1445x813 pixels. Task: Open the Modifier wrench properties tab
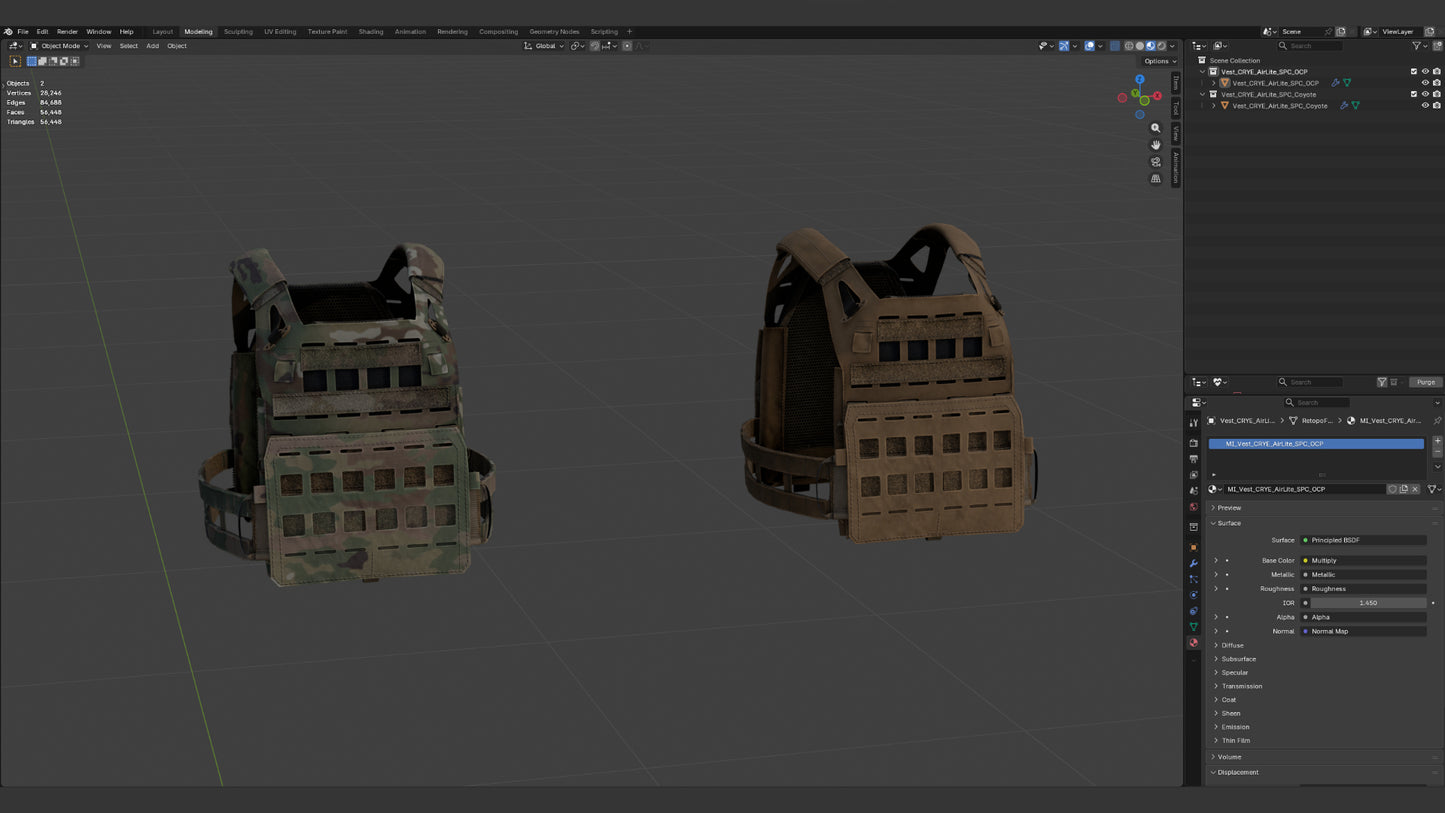click(x=1193, y=563)
